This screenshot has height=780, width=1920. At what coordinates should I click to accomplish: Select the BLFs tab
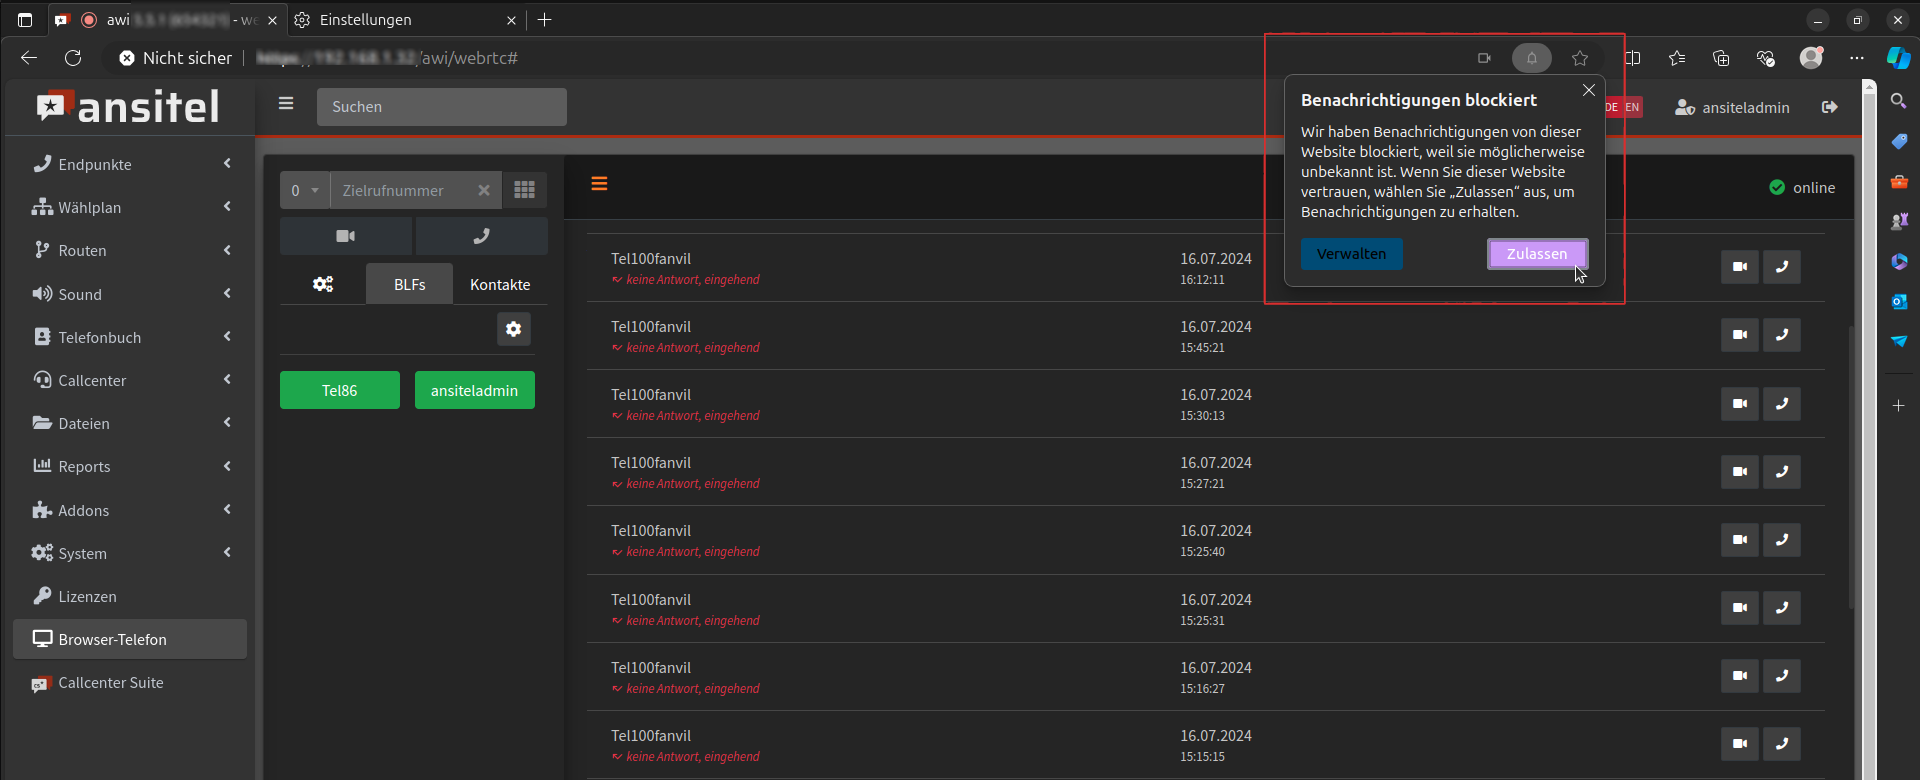tap(409, 285)
